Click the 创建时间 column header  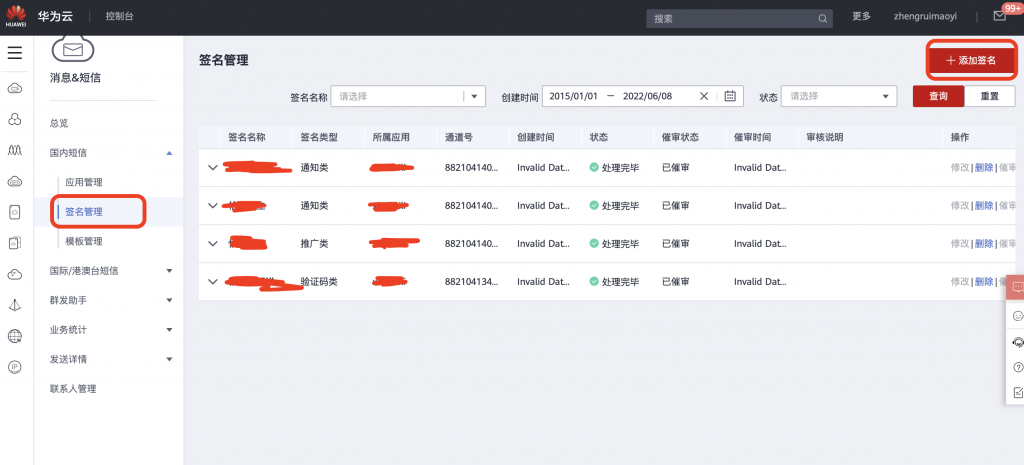click(536, 137)
